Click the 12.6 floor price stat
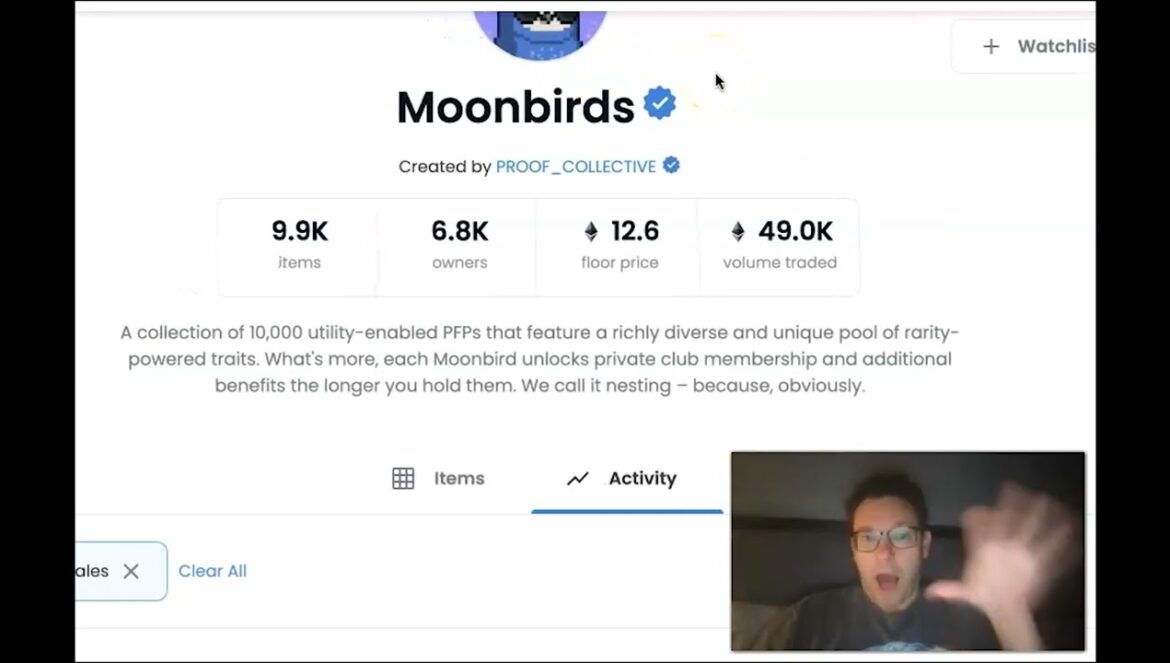 pos(619,247)
